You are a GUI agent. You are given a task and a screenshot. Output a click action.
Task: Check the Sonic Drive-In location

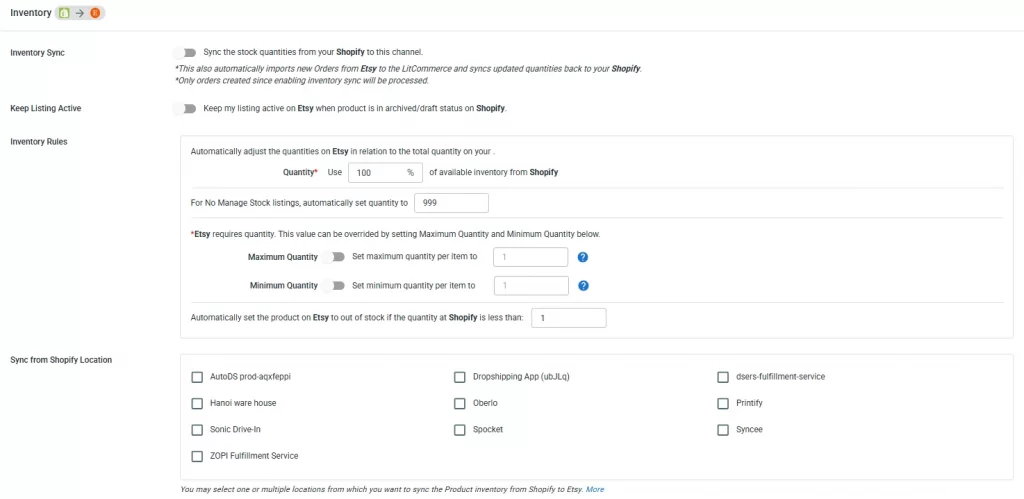197,430
